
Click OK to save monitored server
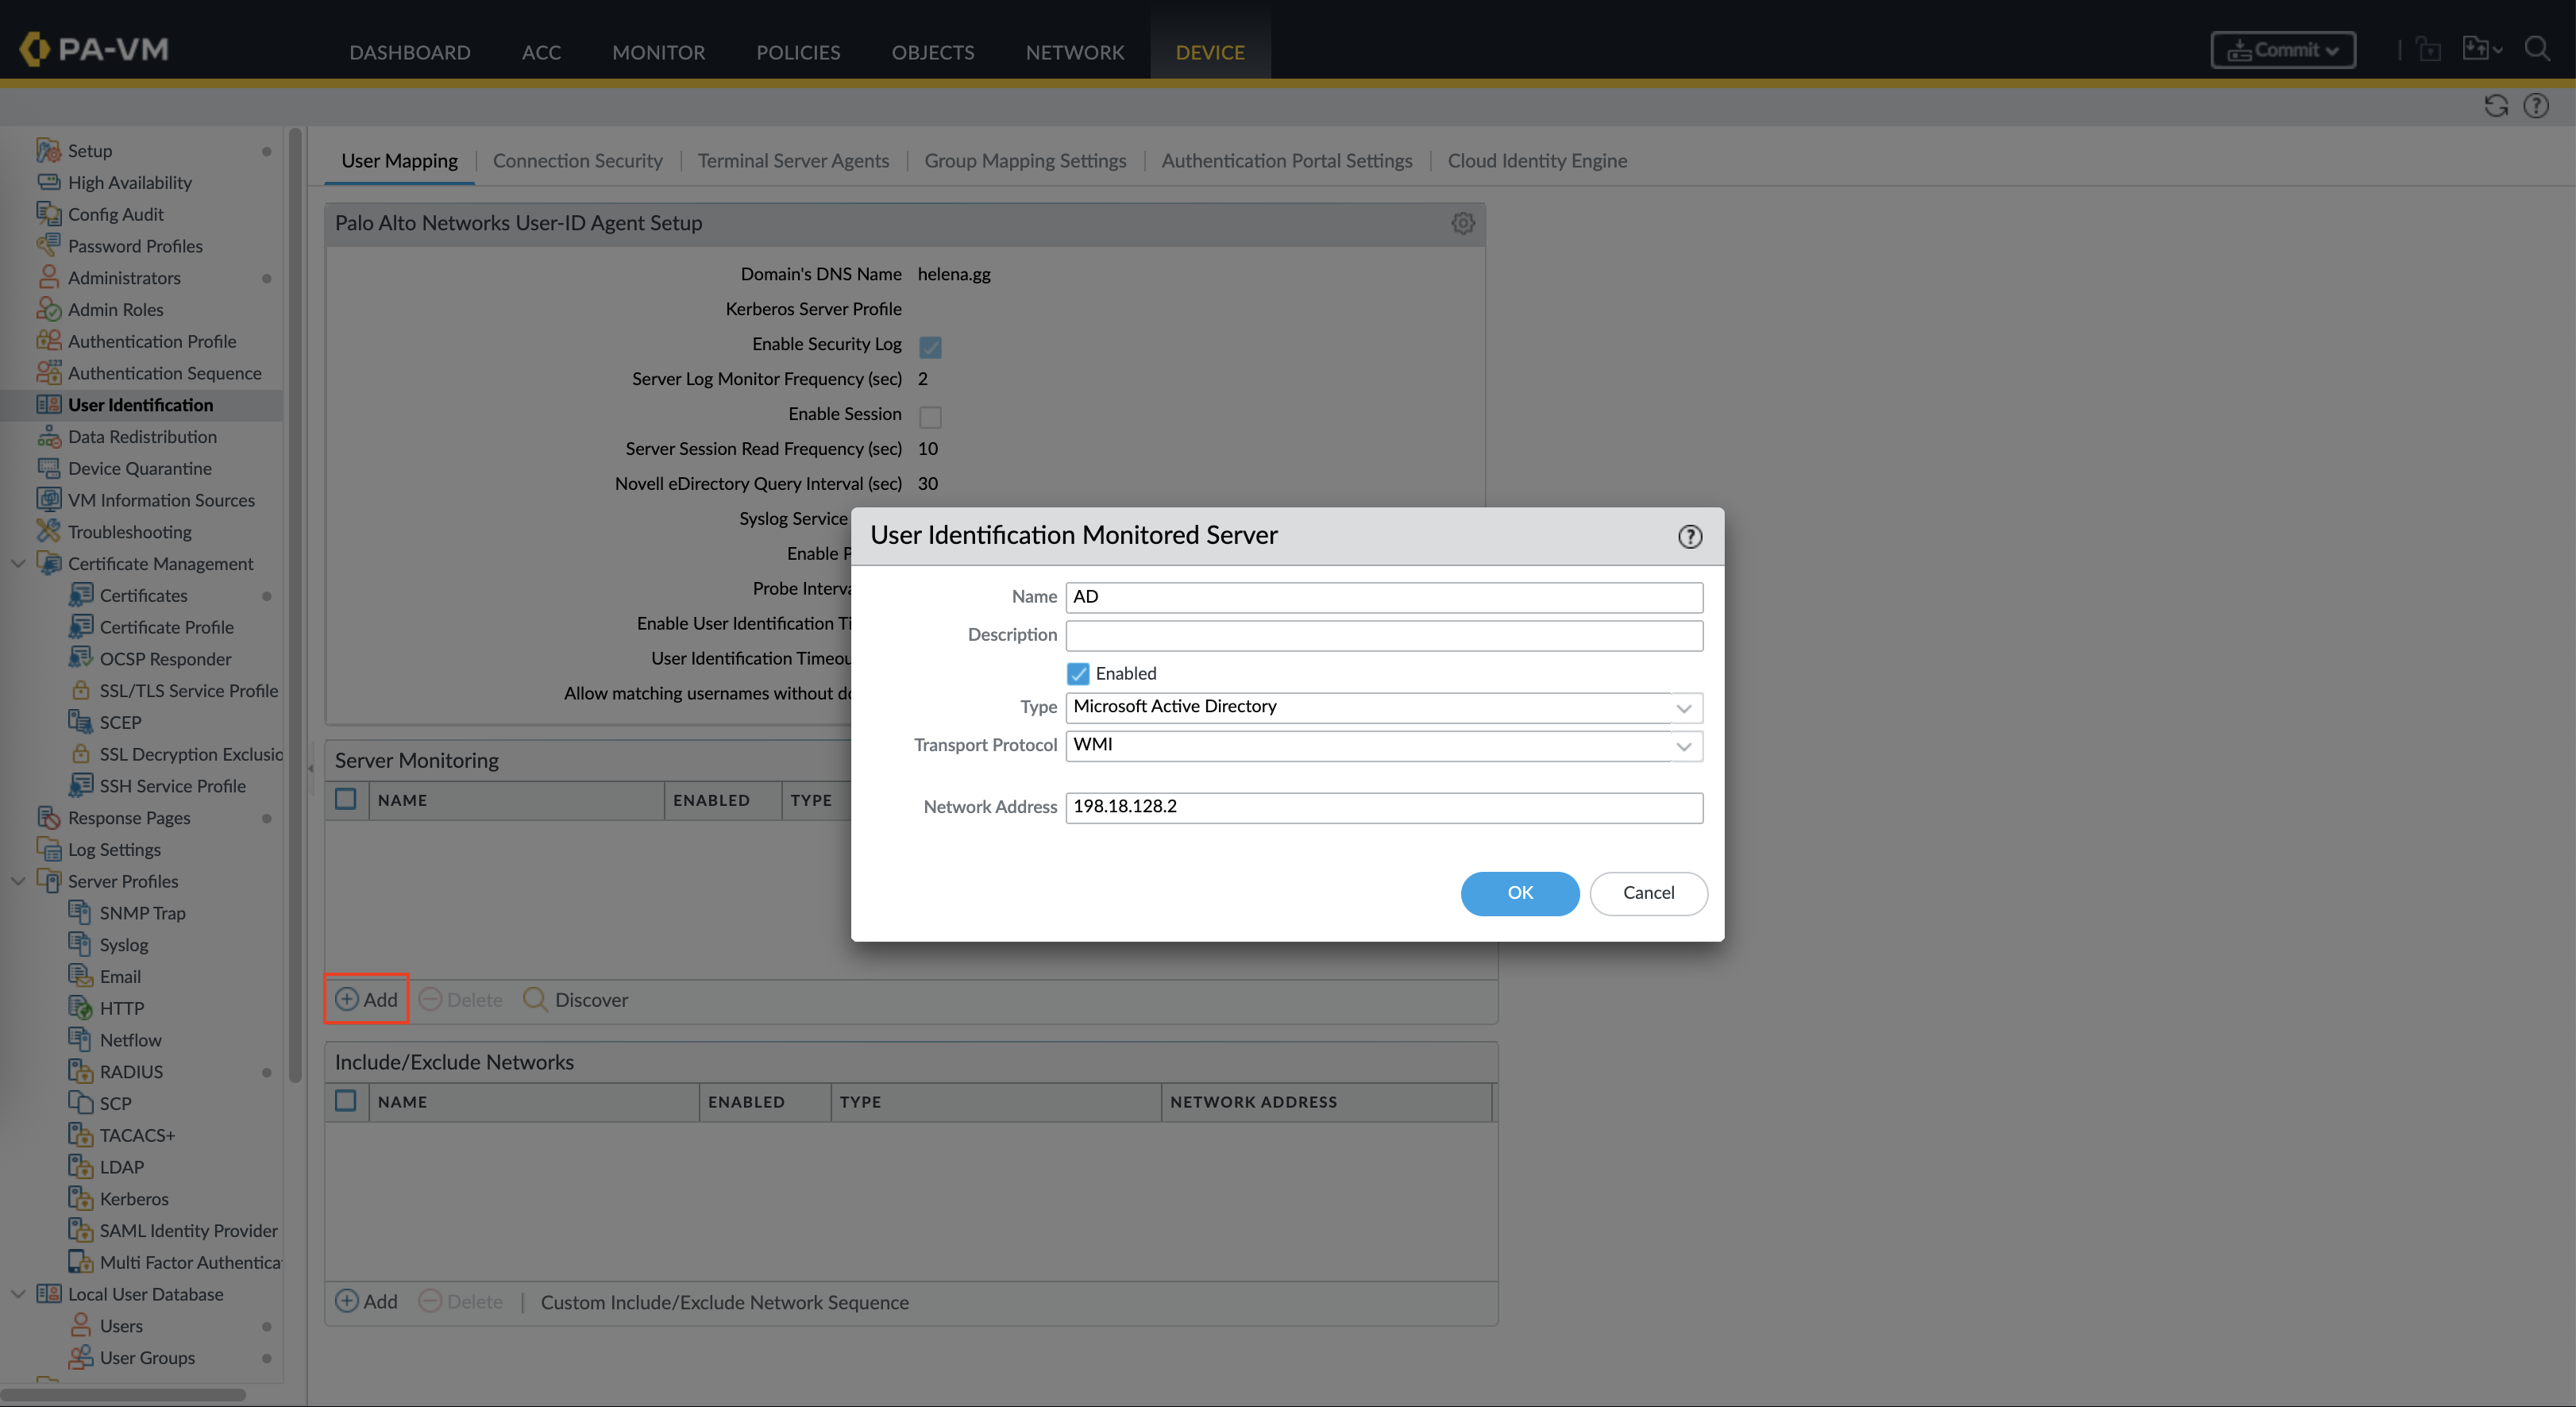[1519, 892]
